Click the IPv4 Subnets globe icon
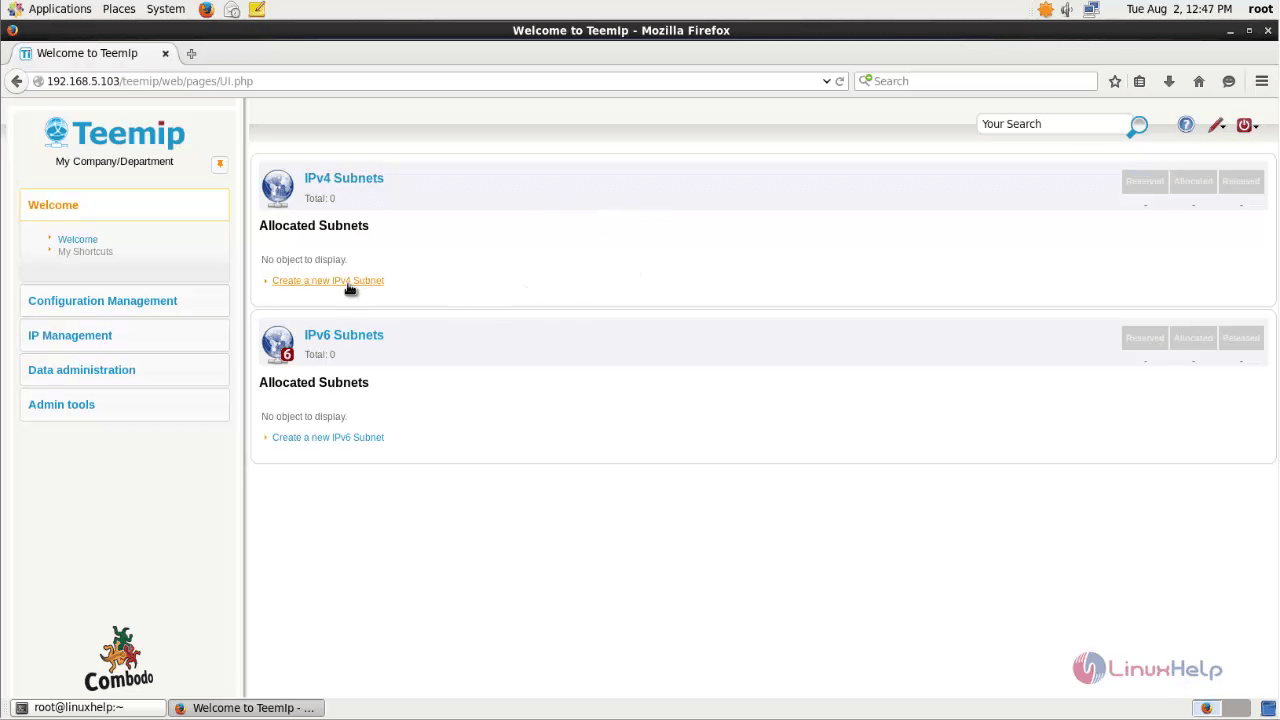The image size is (1280, 720). click(x=278, y=187)
